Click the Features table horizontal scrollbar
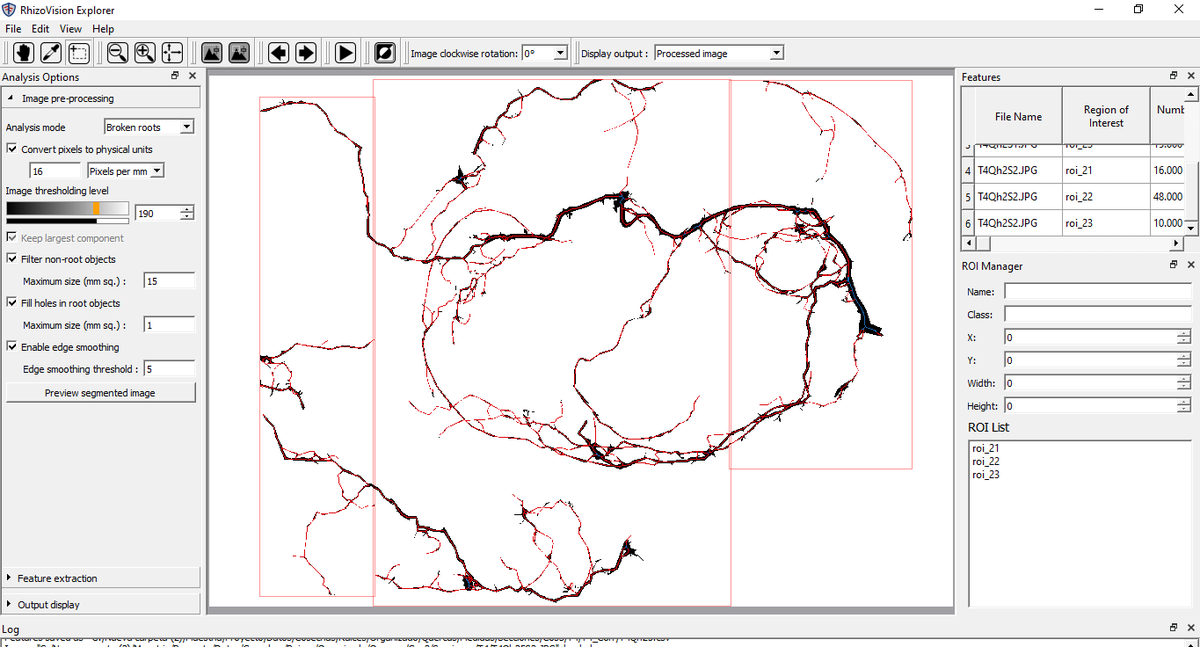The width and height of the screenshot is (1200, 647). point(1072,243)
